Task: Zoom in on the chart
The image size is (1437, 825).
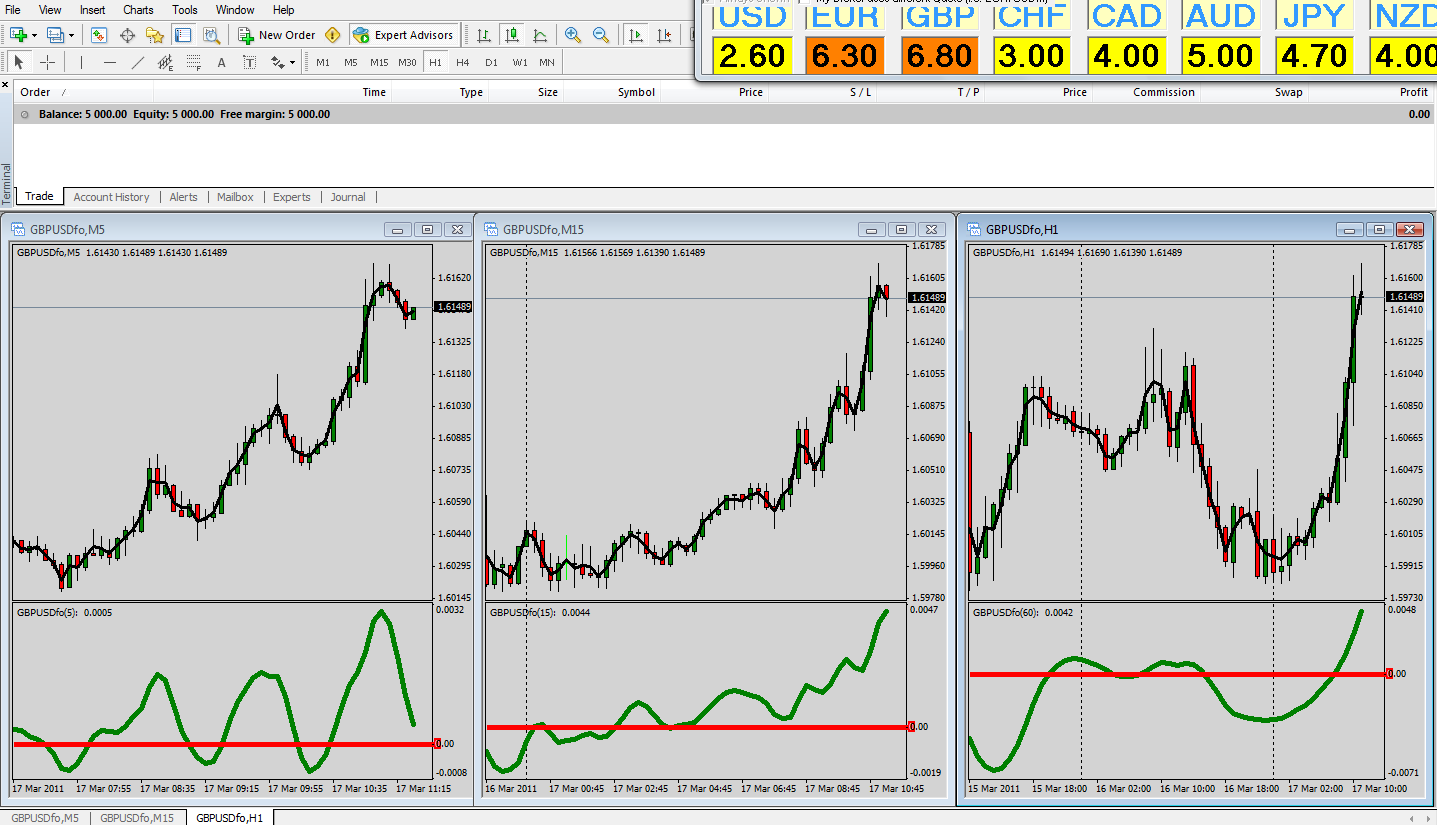Action: click(573, 35)
